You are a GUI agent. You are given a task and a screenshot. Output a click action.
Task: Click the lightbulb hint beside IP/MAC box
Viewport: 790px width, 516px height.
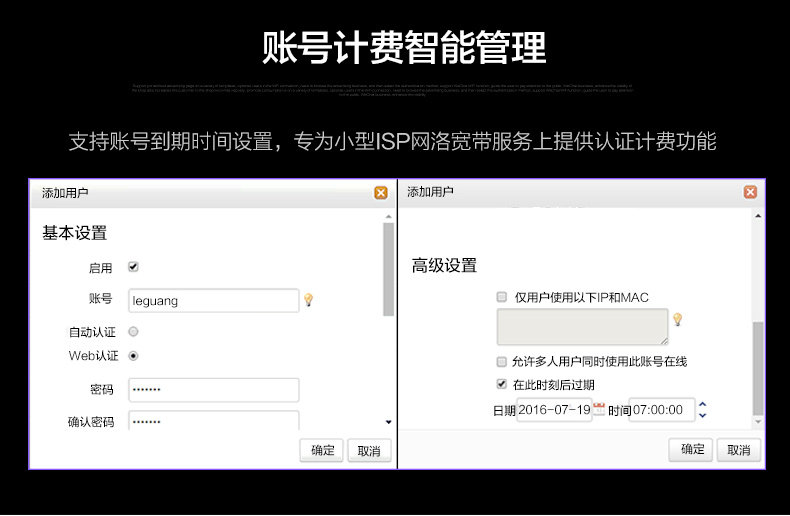[678, 319]
